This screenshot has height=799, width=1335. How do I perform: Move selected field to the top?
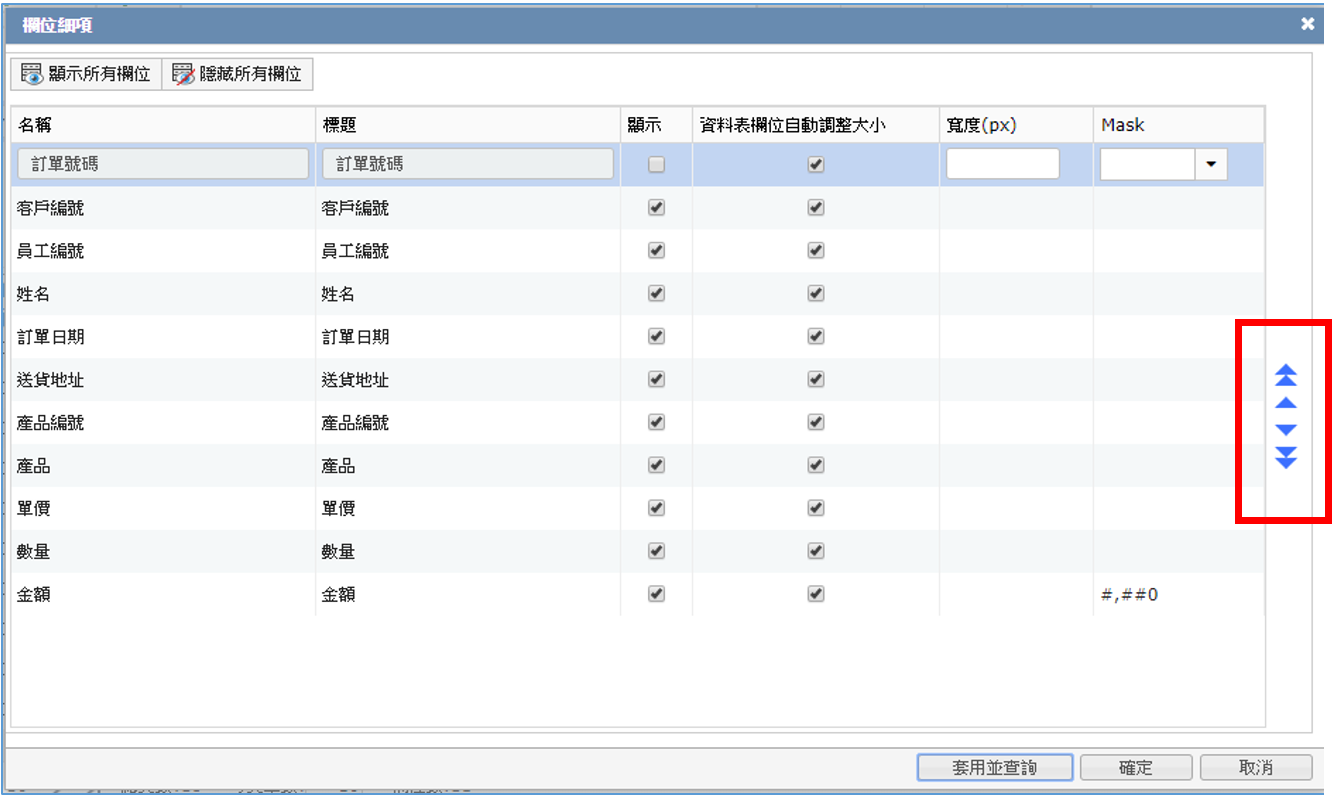click(1286, 376)
